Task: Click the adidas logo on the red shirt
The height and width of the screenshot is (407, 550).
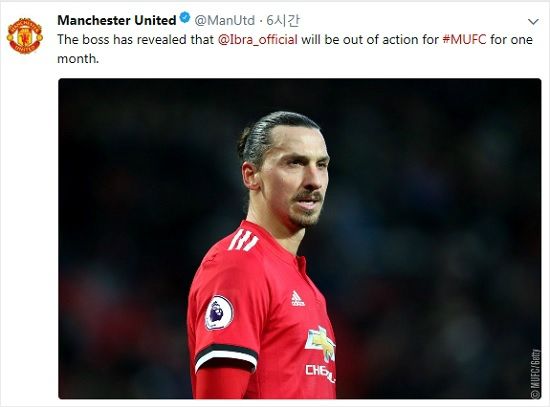Action: pos(298,299)
